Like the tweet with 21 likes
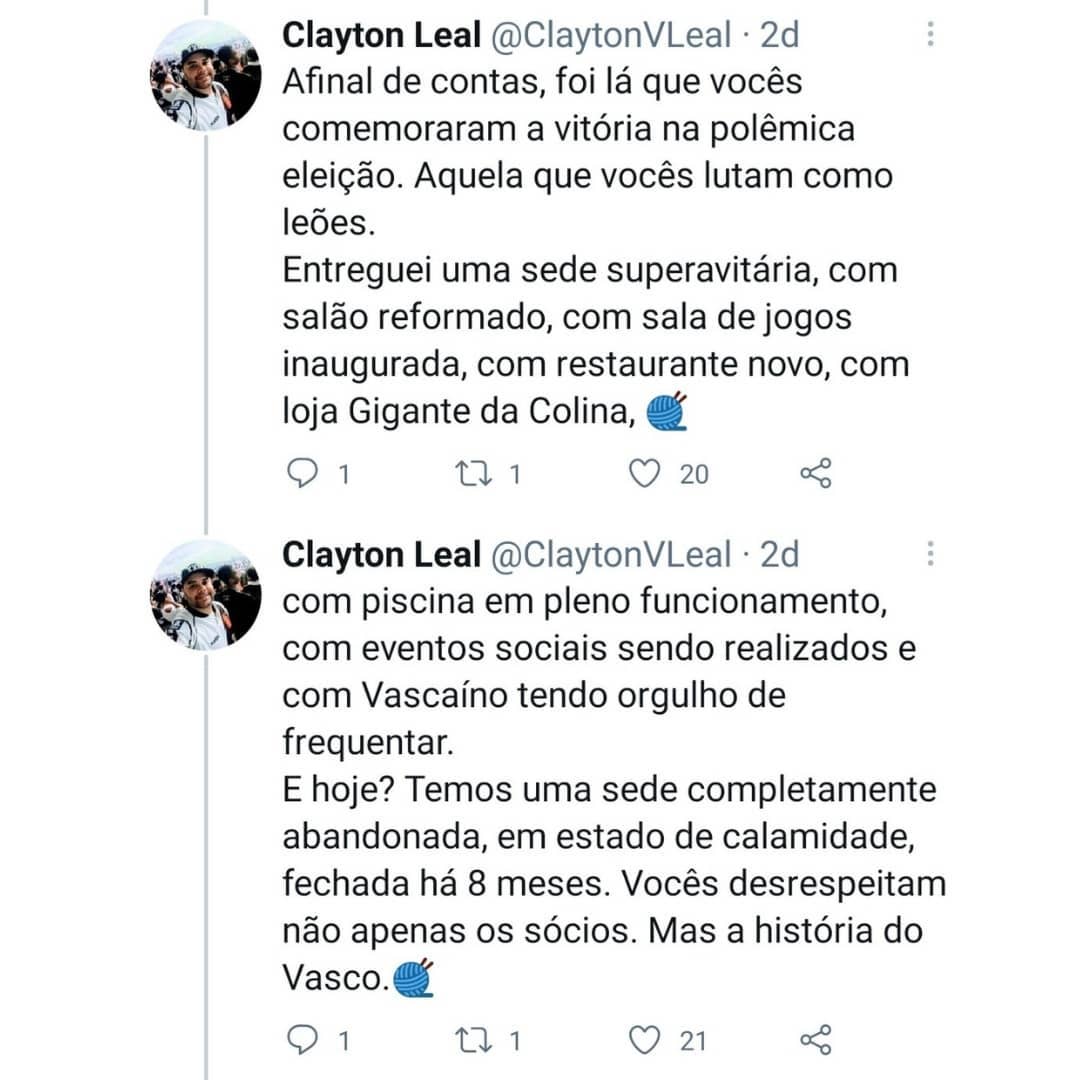The width and height of the screenshot is (1080, 1080). [645, 1041]
